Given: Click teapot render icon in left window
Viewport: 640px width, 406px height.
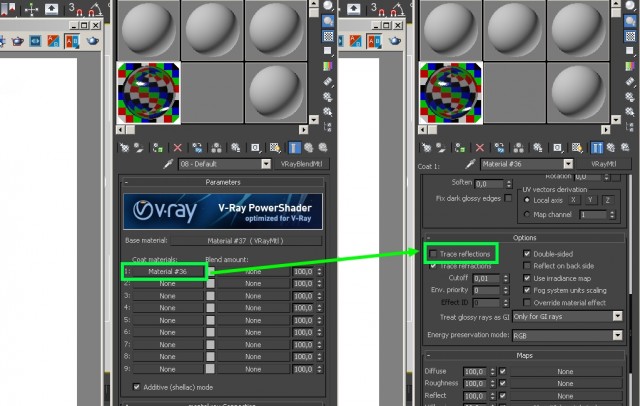Looking at the screenshot, I should coord(93,41).
